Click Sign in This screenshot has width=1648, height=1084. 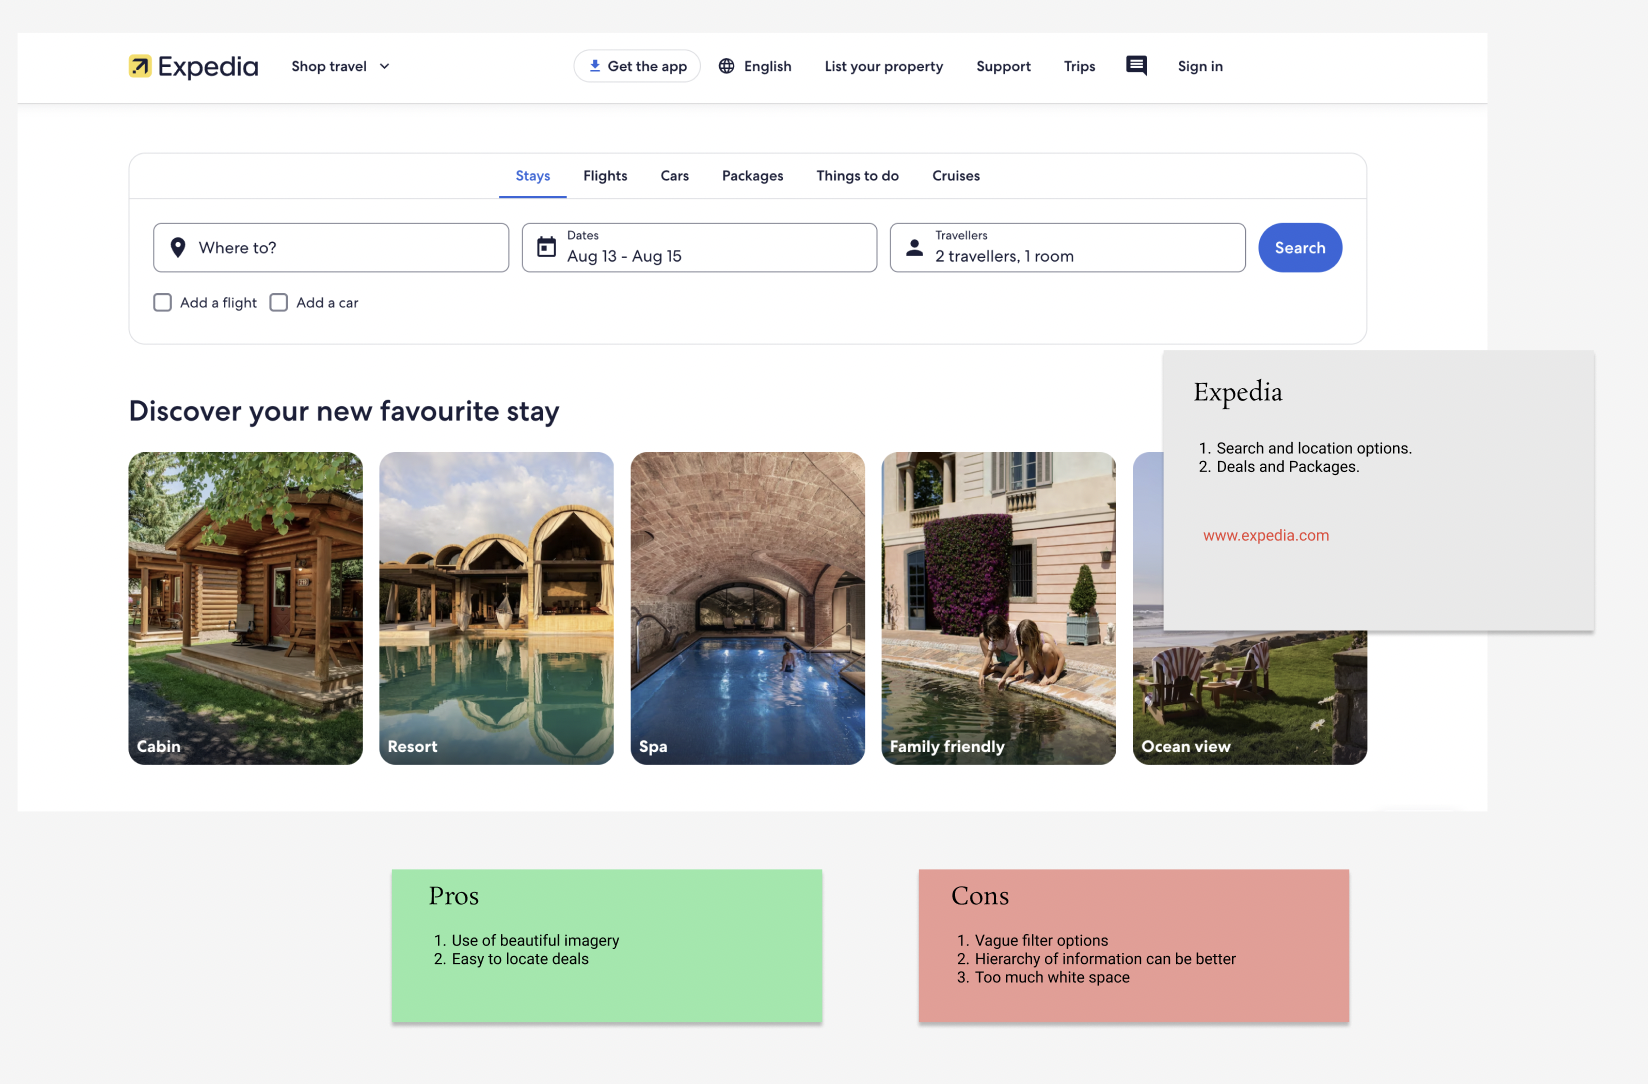click(1200, 66)
